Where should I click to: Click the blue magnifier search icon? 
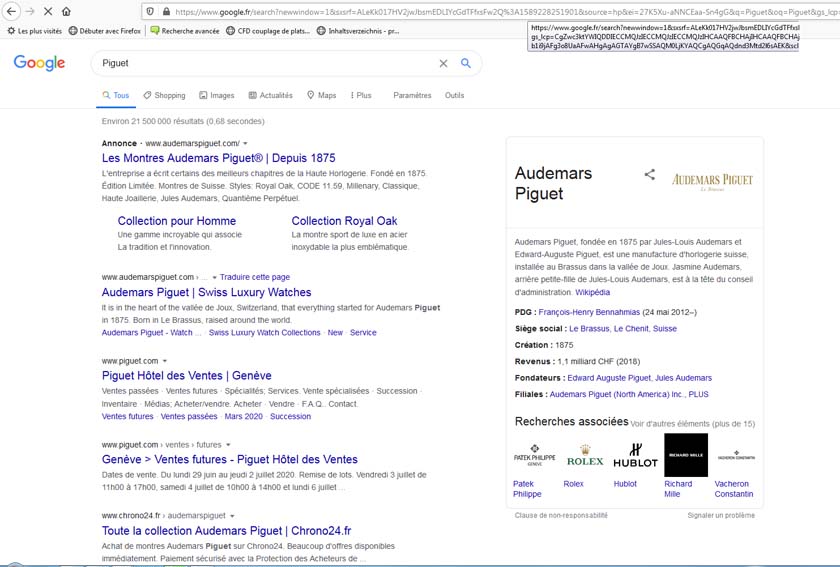[x=466, y=63]
